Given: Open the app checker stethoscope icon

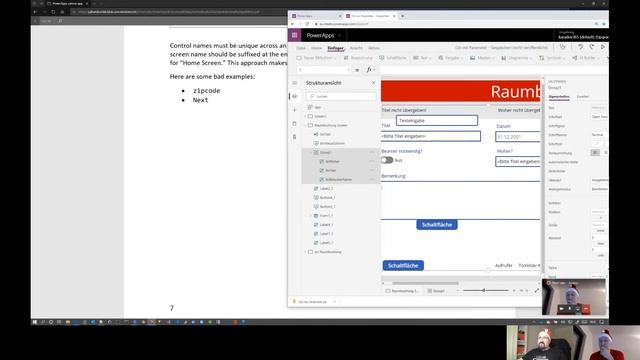Looking at the screenshot, I should 563,47.
